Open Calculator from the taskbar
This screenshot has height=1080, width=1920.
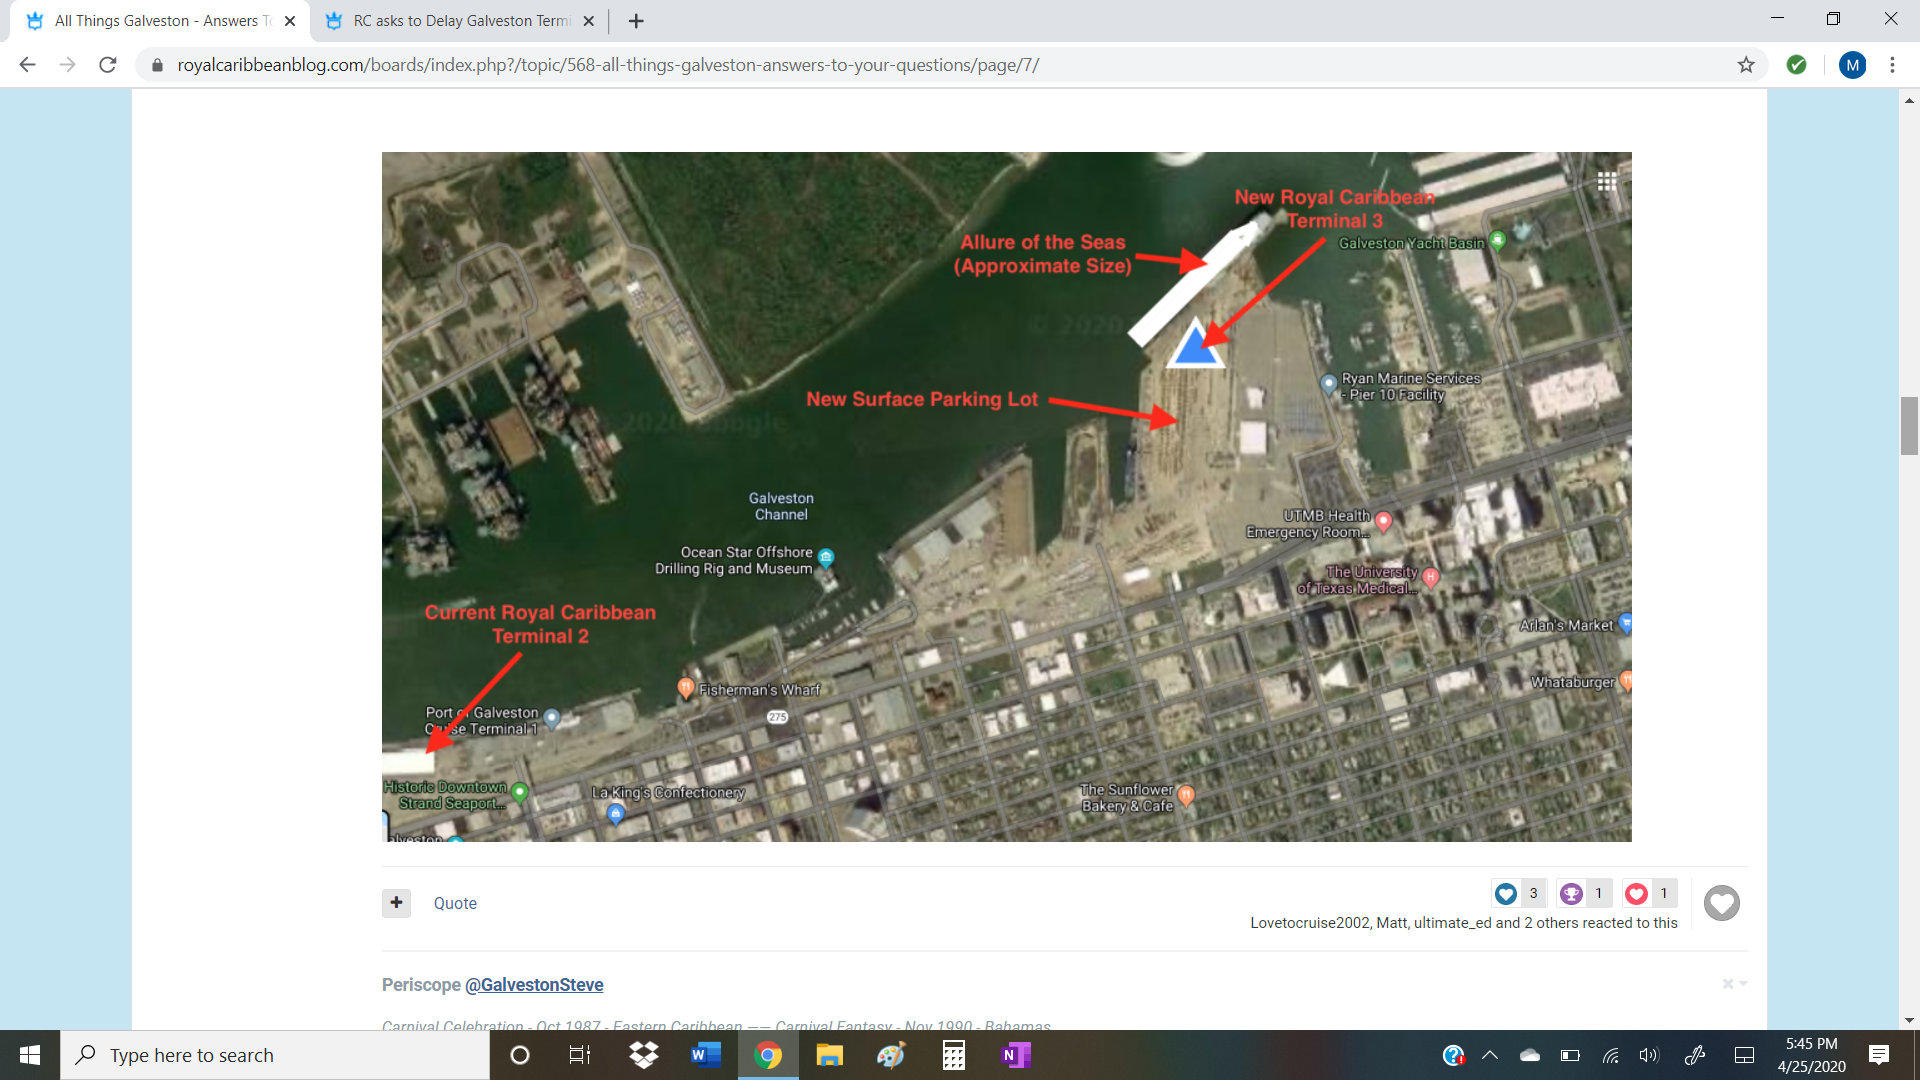coord(953,1055)
